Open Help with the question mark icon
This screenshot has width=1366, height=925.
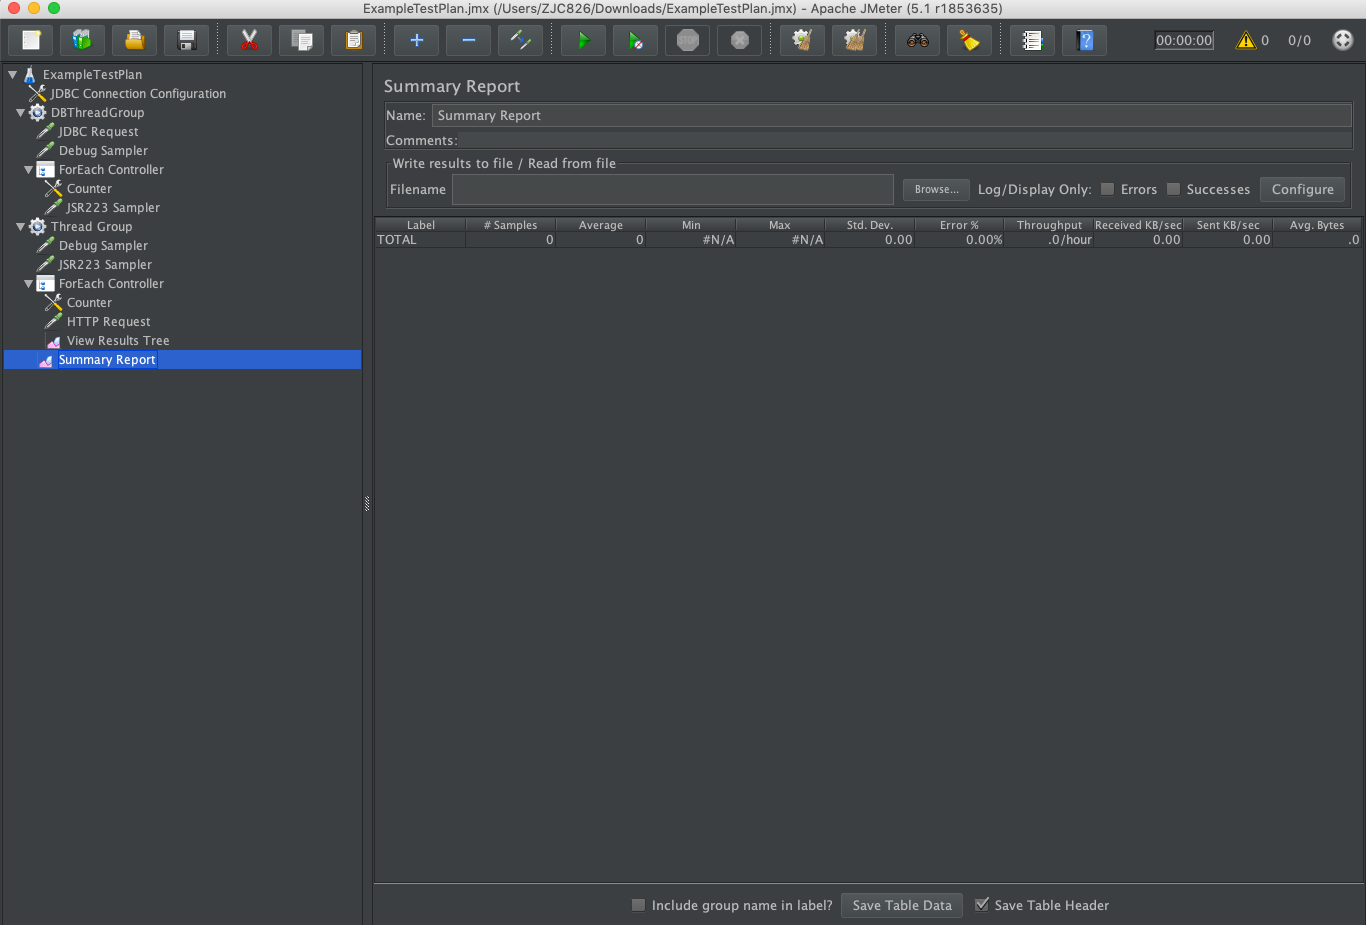[1084, 40]
